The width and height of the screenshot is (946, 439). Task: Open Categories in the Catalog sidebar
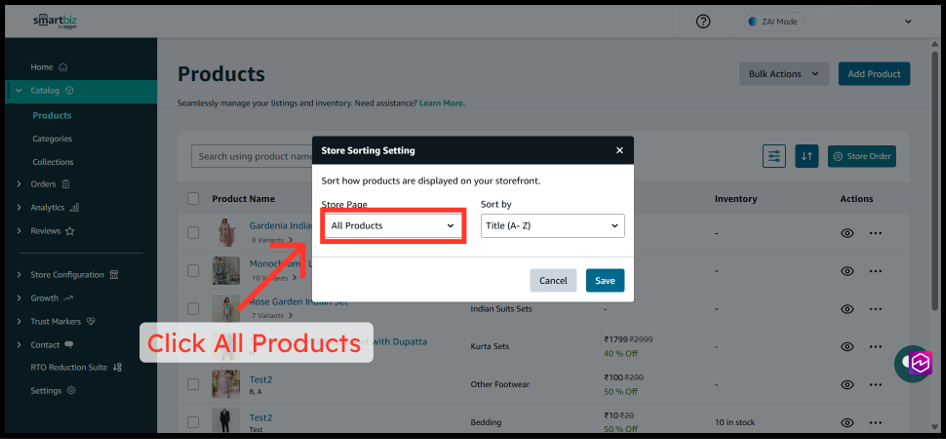coord(52,139)
